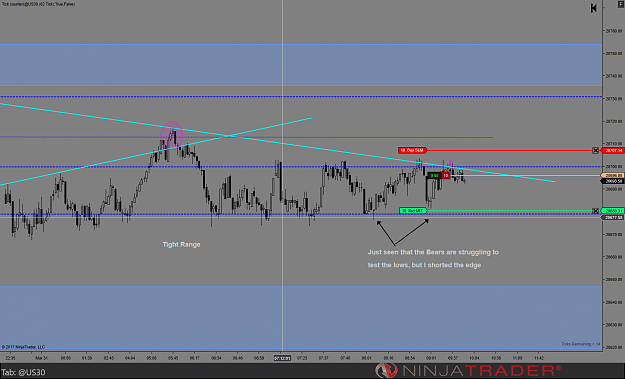The width and height of the screenshot is (625, 379).
Task: Click the 20760.00 price axis label
Action: [614, 31]
